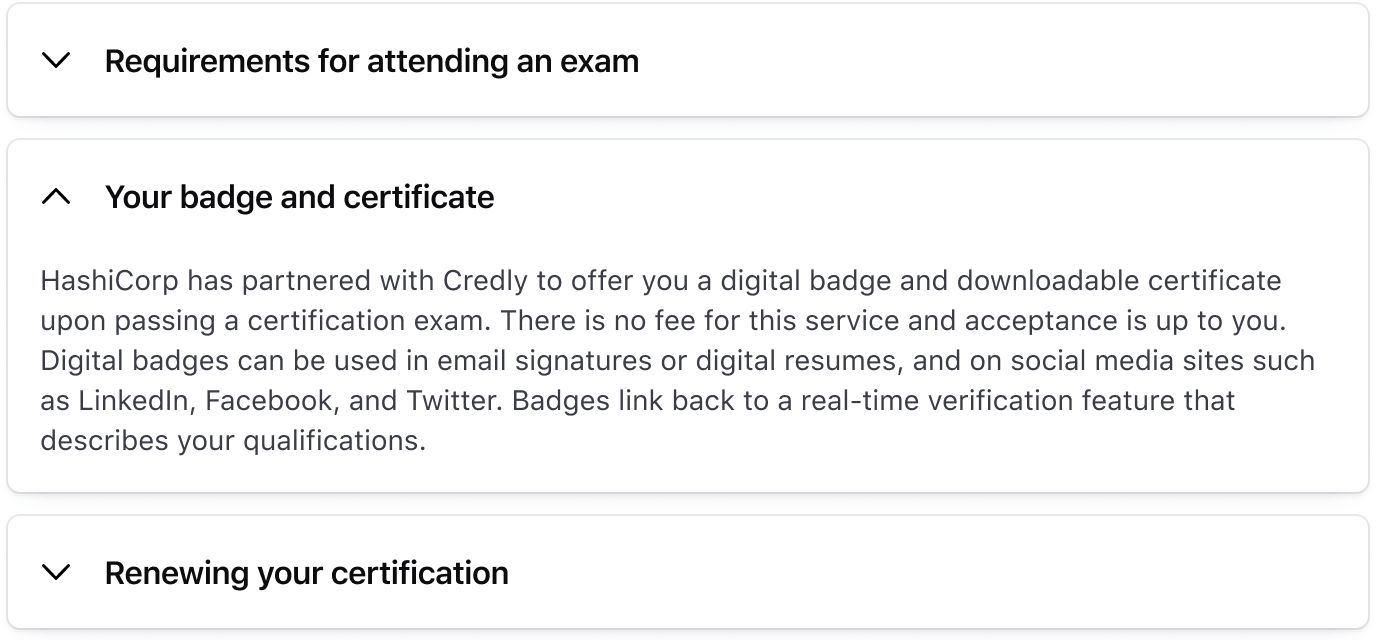Click empty area right of Requirements heading

(1000, 61)
